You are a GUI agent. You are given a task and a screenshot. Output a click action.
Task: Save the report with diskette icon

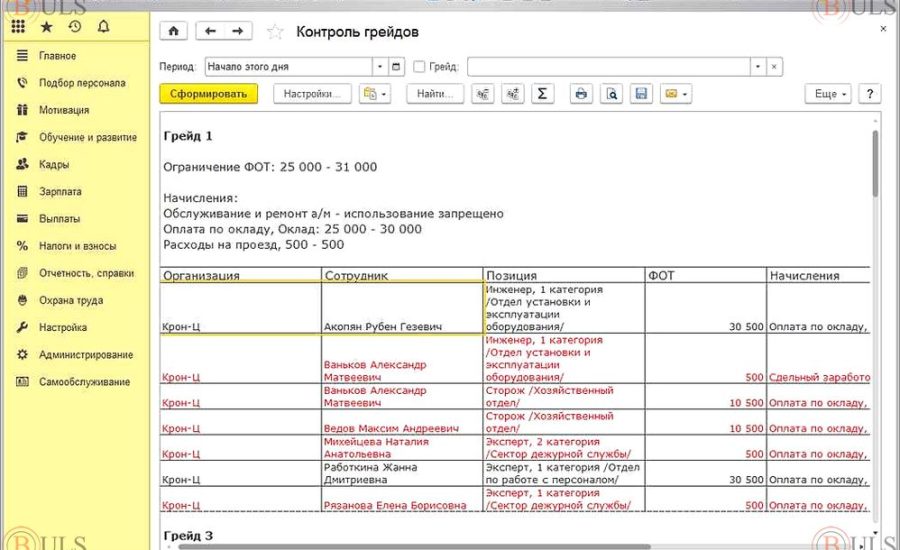click(641, 94)
